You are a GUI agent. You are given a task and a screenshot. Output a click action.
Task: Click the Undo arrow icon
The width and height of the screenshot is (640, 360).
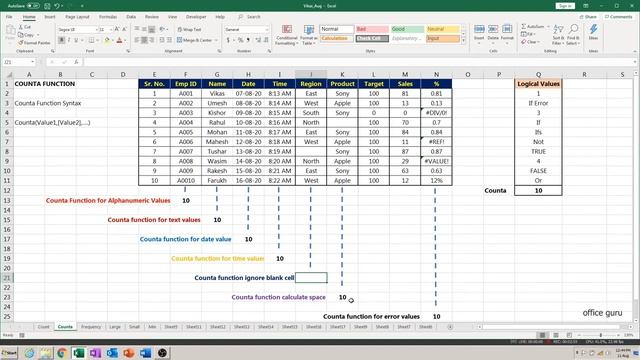click(x=57, y=6)
